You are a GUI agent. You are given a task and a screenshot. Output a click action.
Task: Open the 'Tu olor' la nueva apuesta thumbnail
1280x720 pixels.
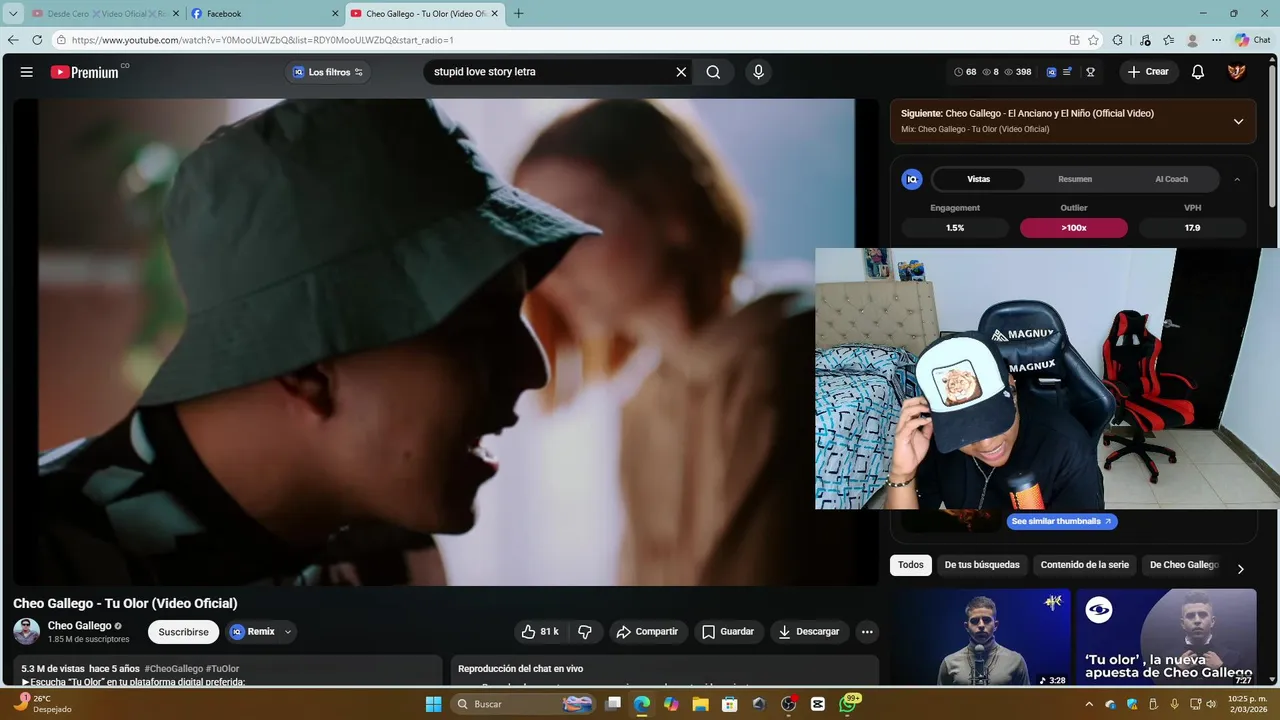(1166, 637)
